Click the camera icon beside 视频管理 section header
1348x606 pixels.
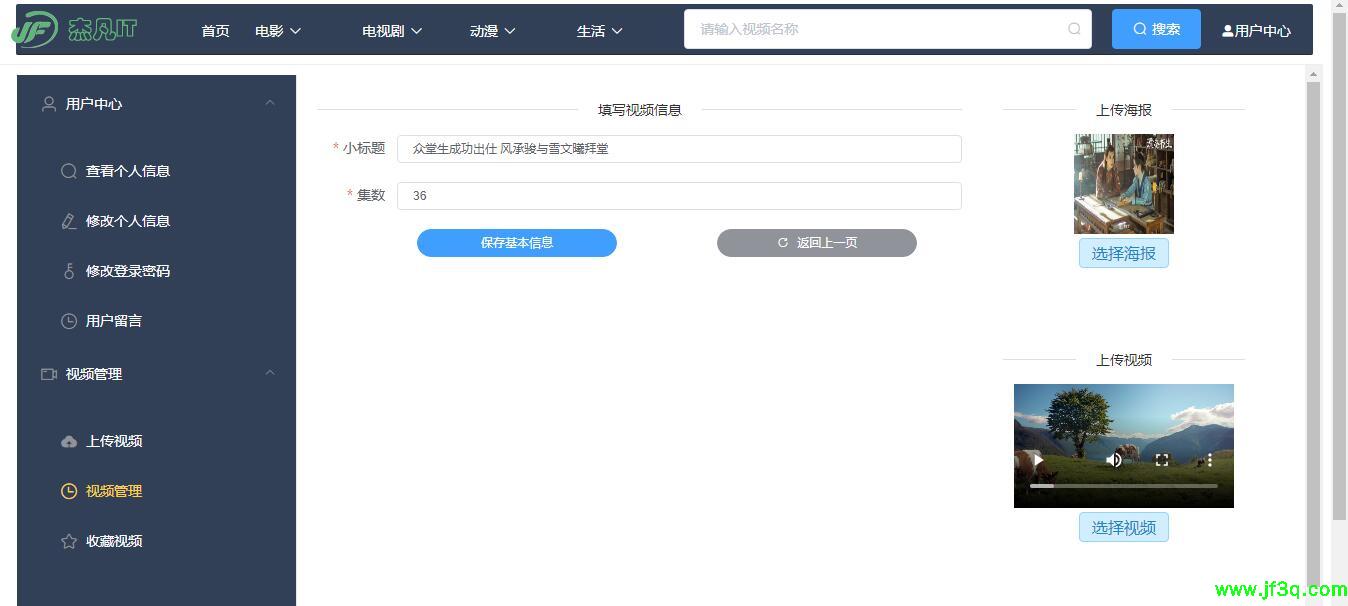(48, 374)
